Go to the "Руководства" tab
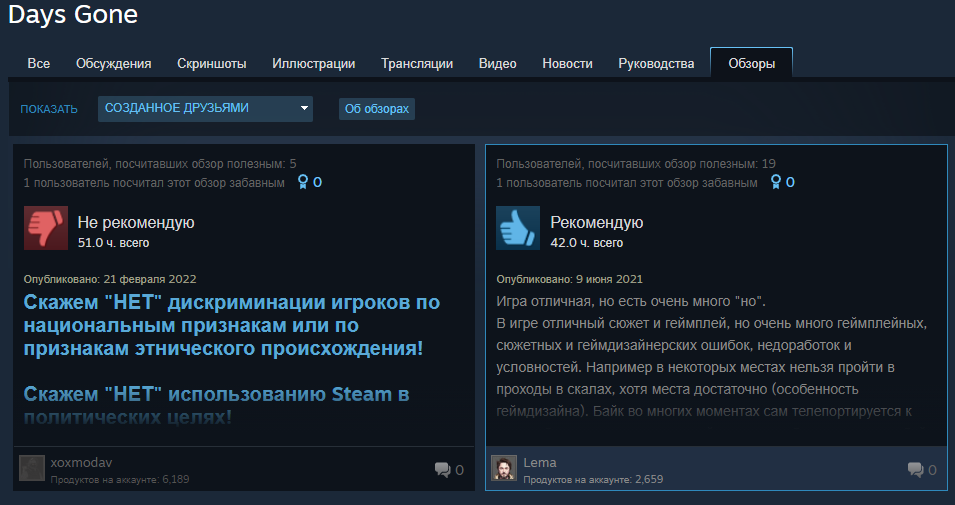This screenshot has height=505, width=955. pos(656,63)
